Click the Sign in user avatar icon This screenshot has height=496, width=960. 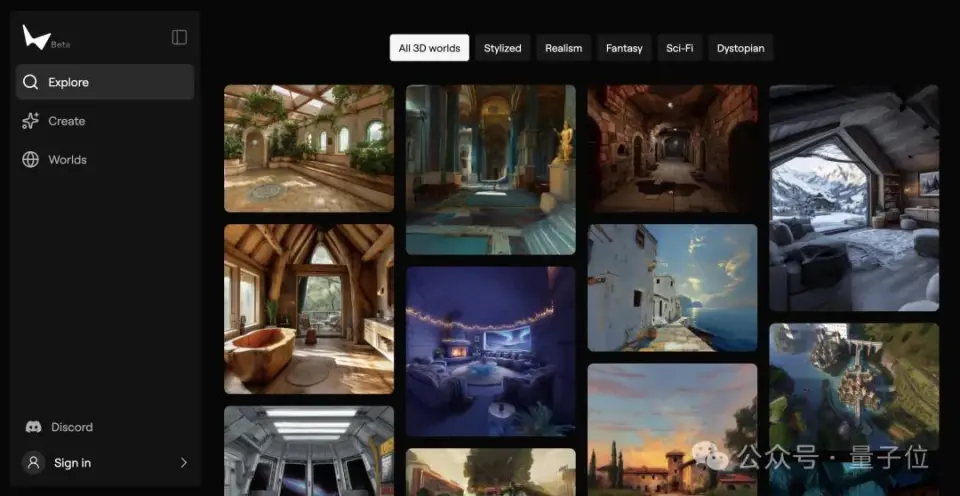click(x=34, y=463)
